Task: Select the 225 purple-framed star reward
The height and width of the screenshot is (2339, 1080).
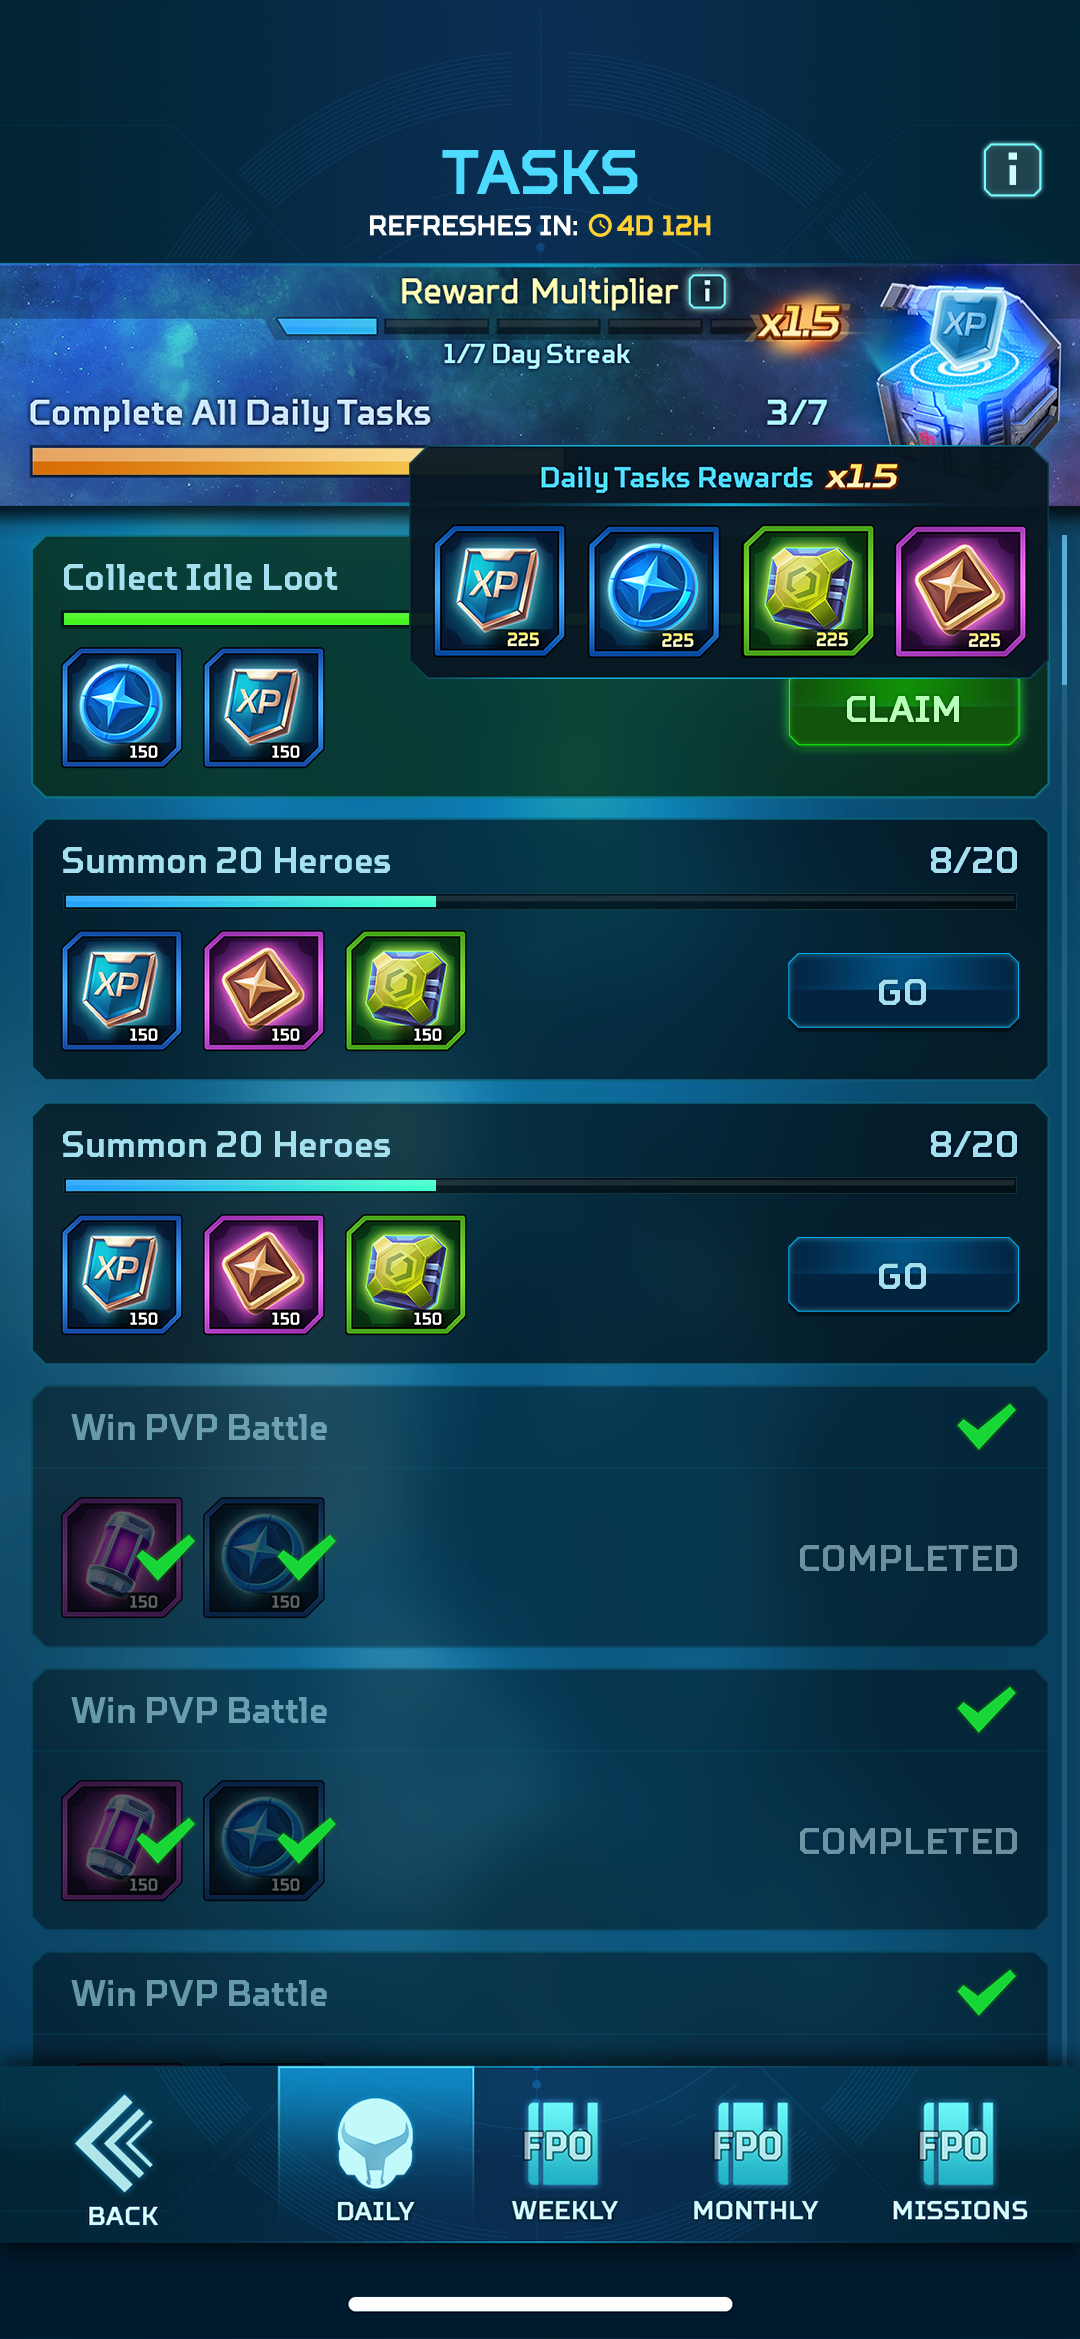Action: pyautogui.click(x=961, y=591)
